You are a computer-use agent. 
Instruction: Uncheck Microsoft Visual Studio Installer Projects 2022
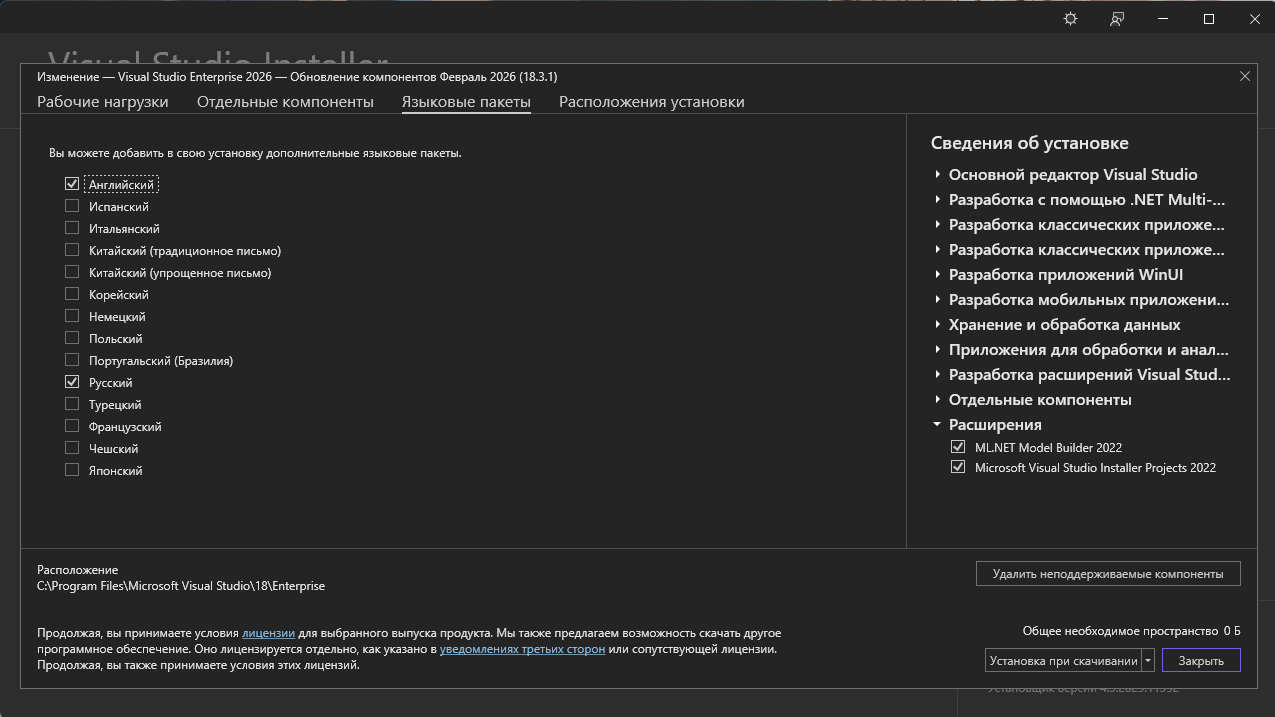(x=958, y=467)
